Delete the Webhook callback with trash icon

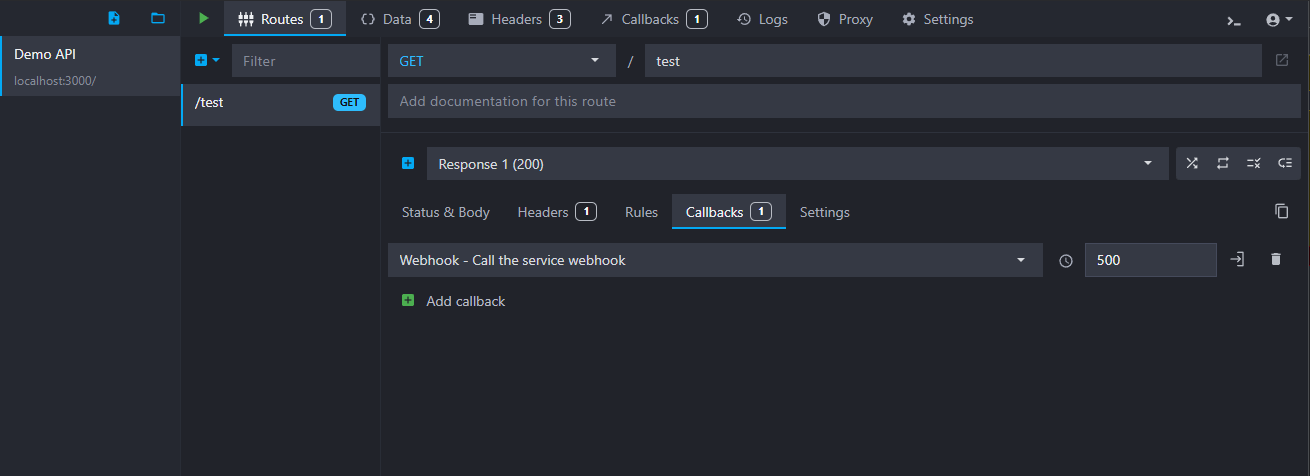(x=1275, y=260)
